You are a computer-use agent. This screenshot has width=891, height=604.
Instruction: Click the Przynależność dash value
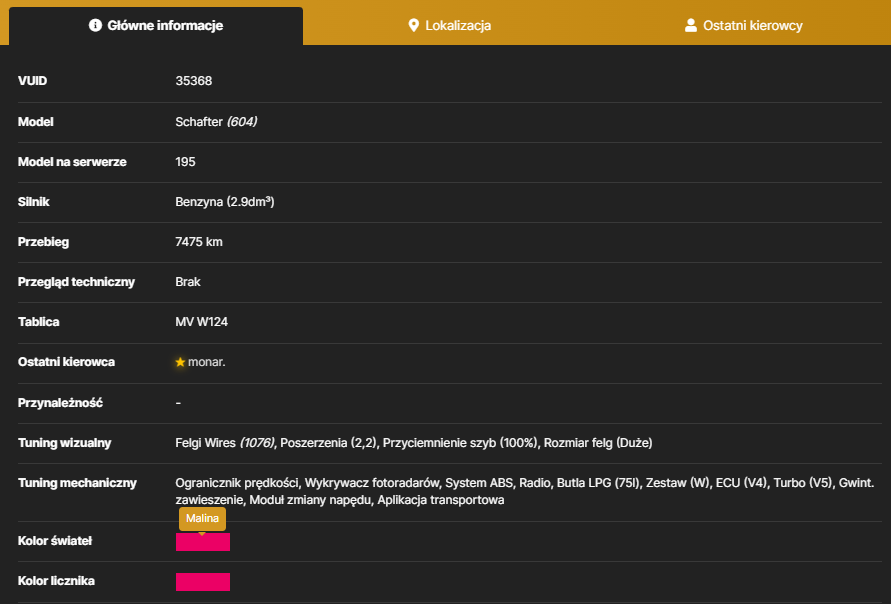178,403
